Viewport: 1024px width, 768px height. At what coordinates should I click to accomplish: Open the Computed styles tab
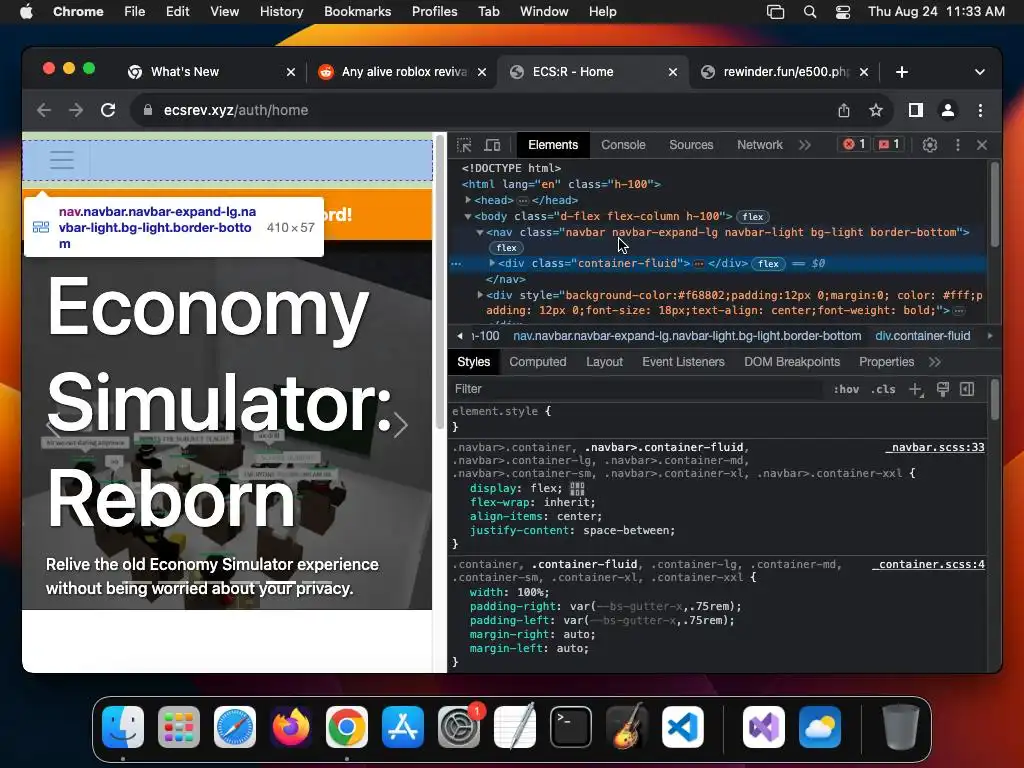[x=537, y=362]
